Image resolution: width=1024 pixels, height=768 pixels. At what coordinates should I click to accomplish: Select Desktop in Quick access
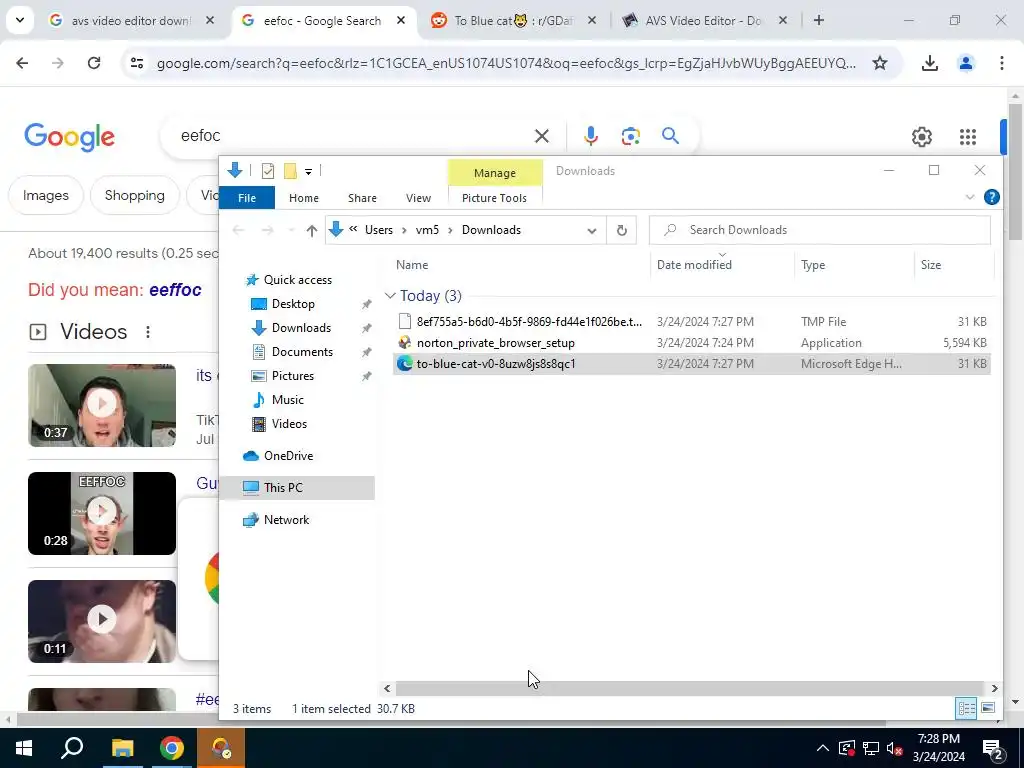(293, 304)
